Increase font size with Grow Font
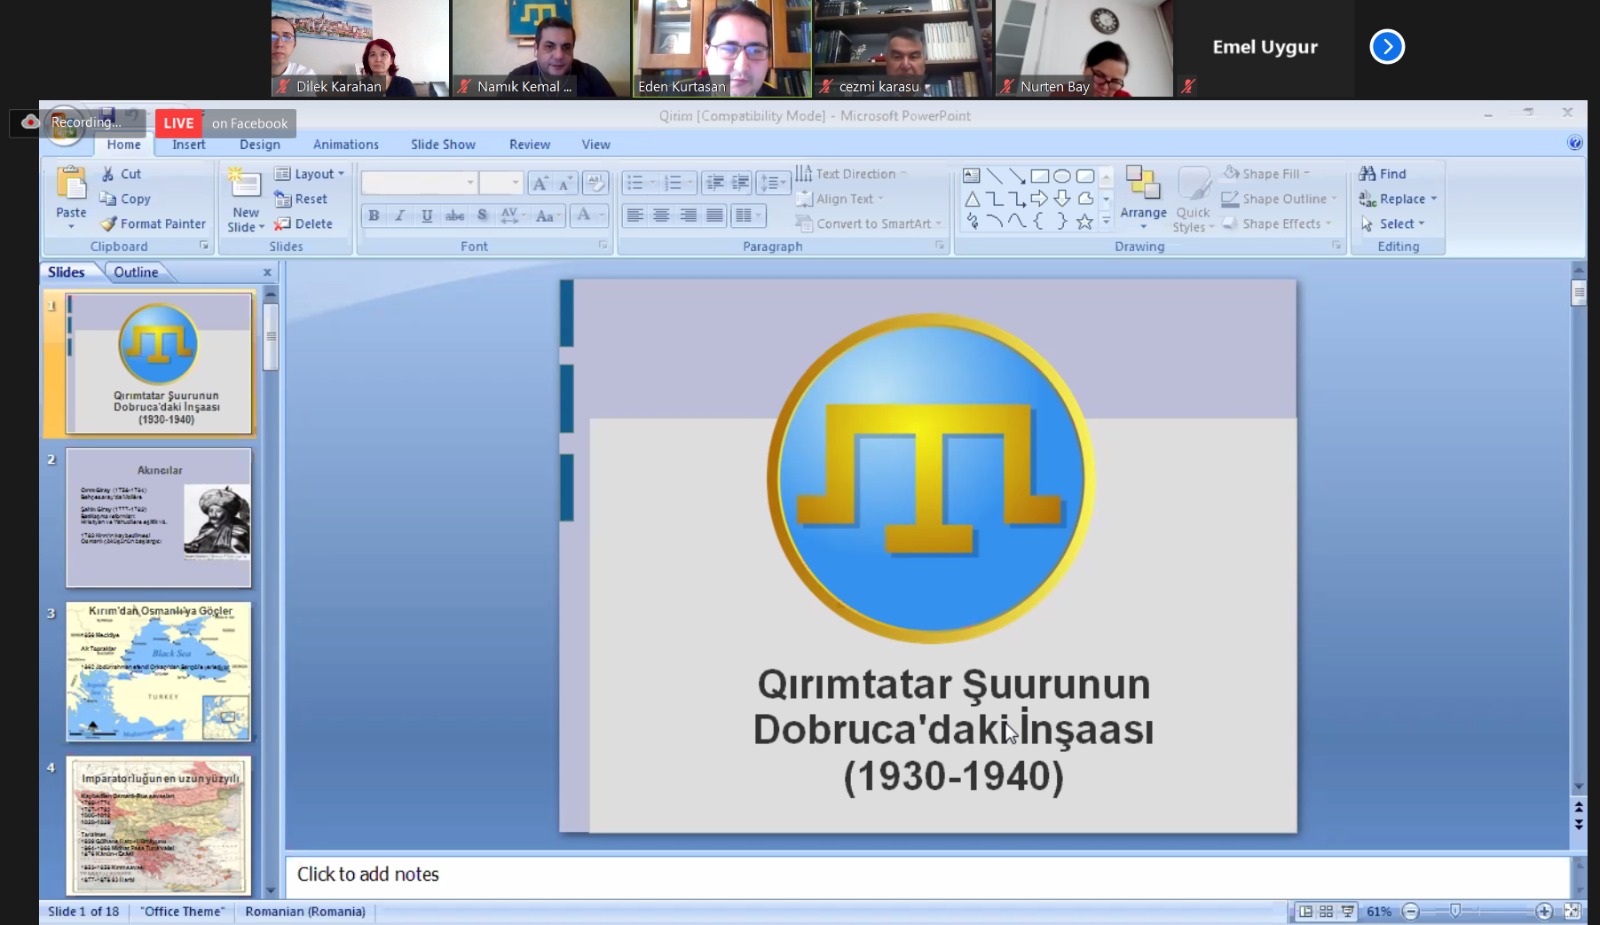This screenshot has width=1600, height=925. point(540,183)
